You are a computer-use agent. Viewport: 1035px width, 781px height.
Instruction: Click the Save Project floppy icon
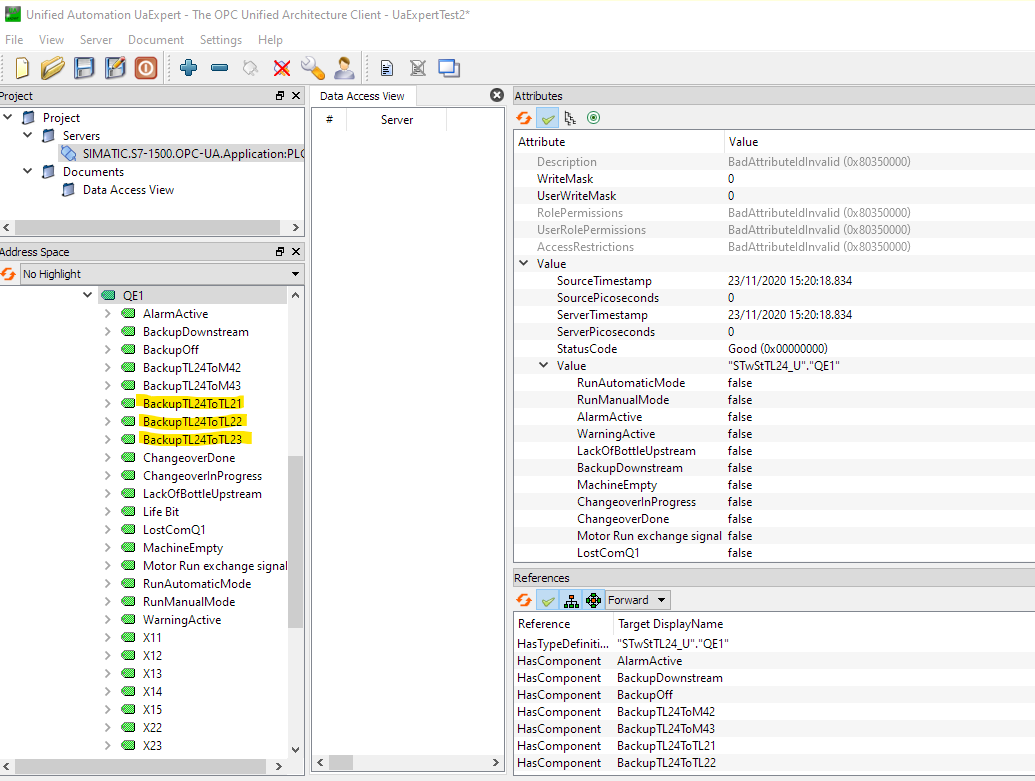pos(84,67)
